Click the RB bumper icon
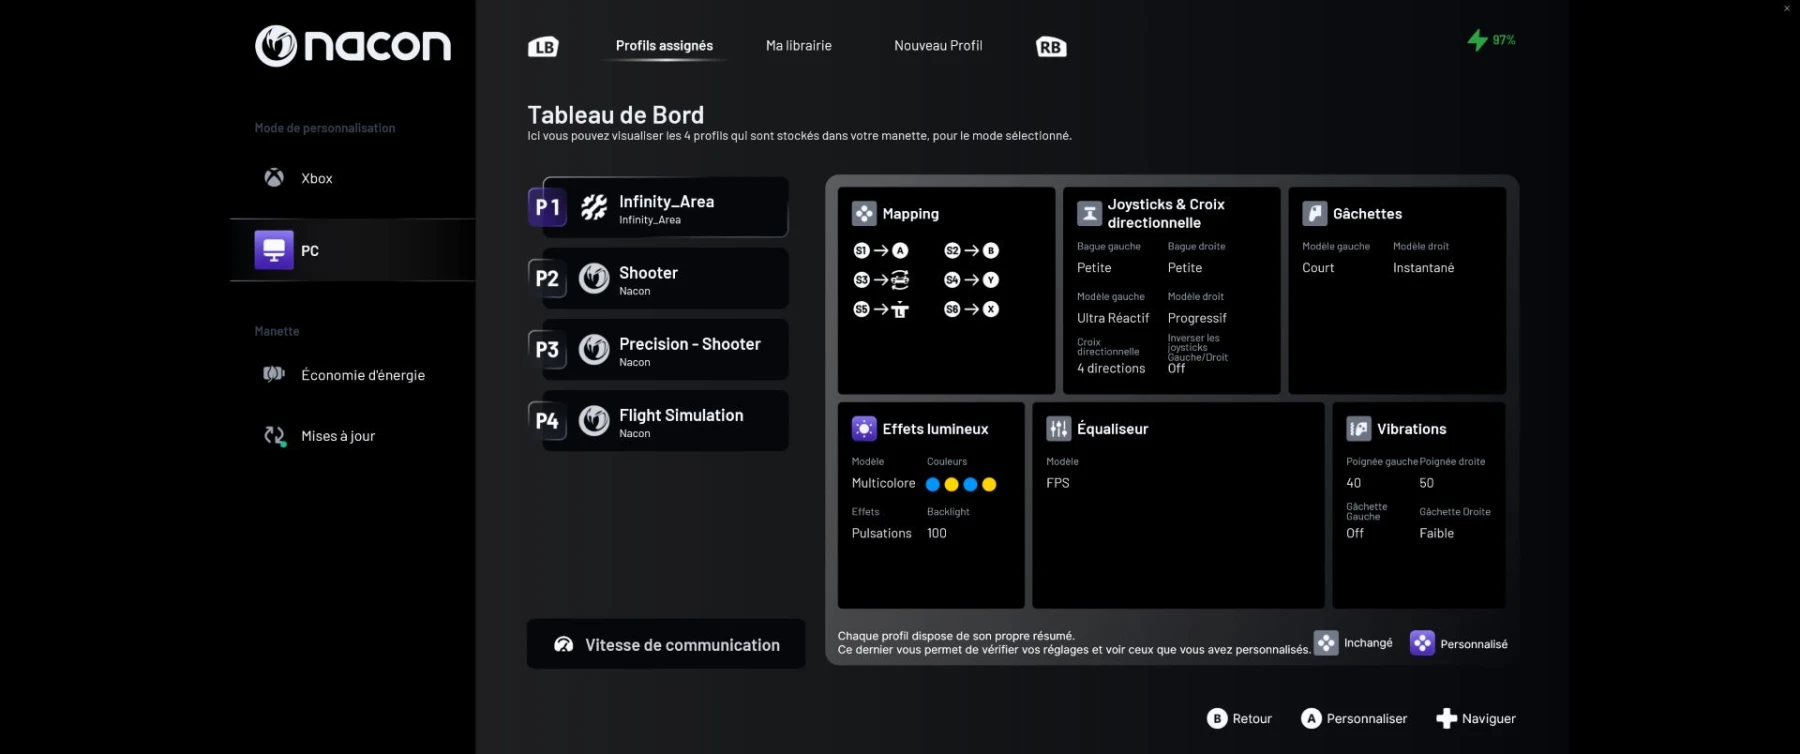Image resolution: width=1800 pixels, height=754 pixels. pos(1051,46)
